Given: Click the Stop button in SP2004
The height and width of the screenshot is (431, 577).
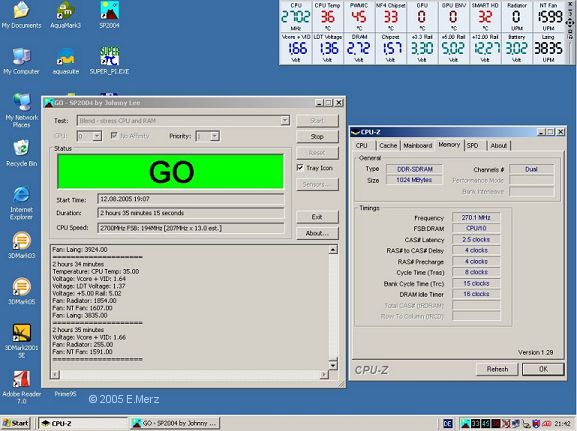Looking at the screenshot, I should point(317,137).
